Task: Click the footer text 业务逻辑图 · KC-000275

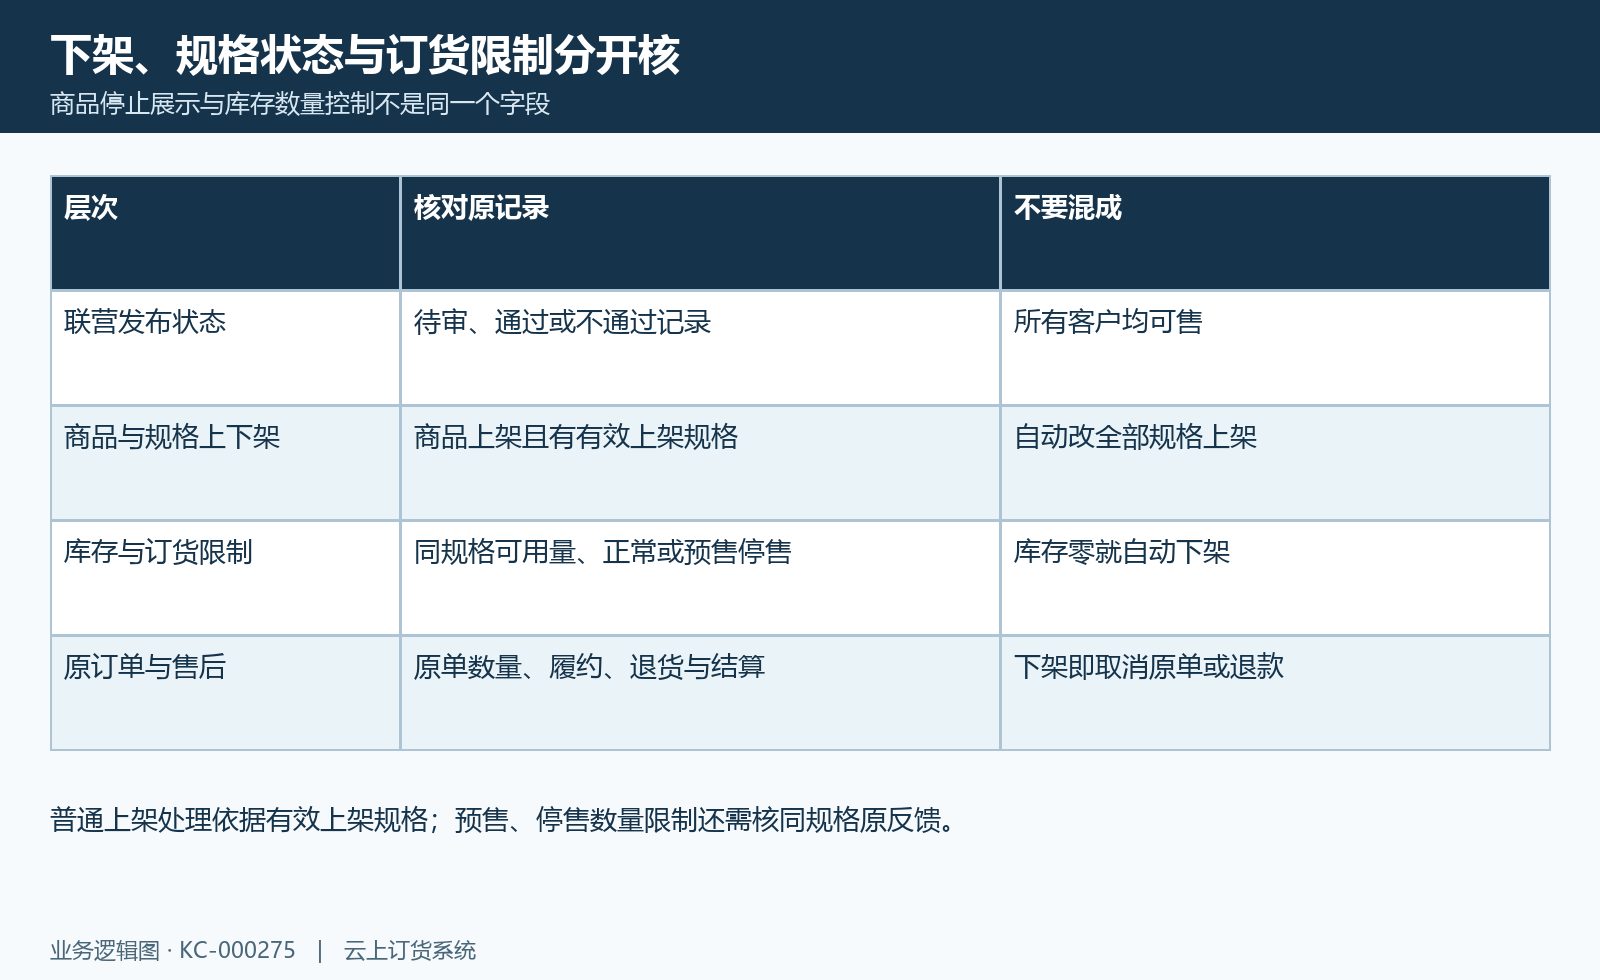Action: (x=173, y=950)
